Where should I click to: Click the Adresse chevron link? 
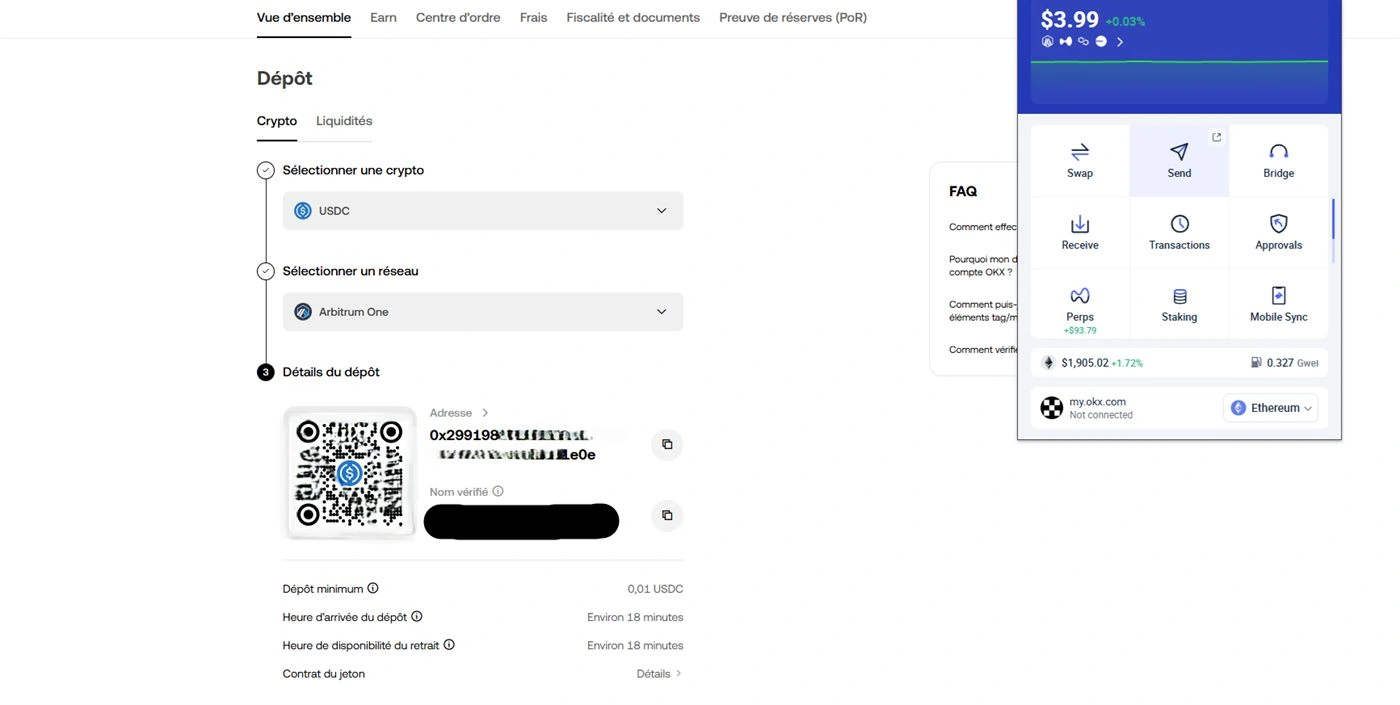485,413
